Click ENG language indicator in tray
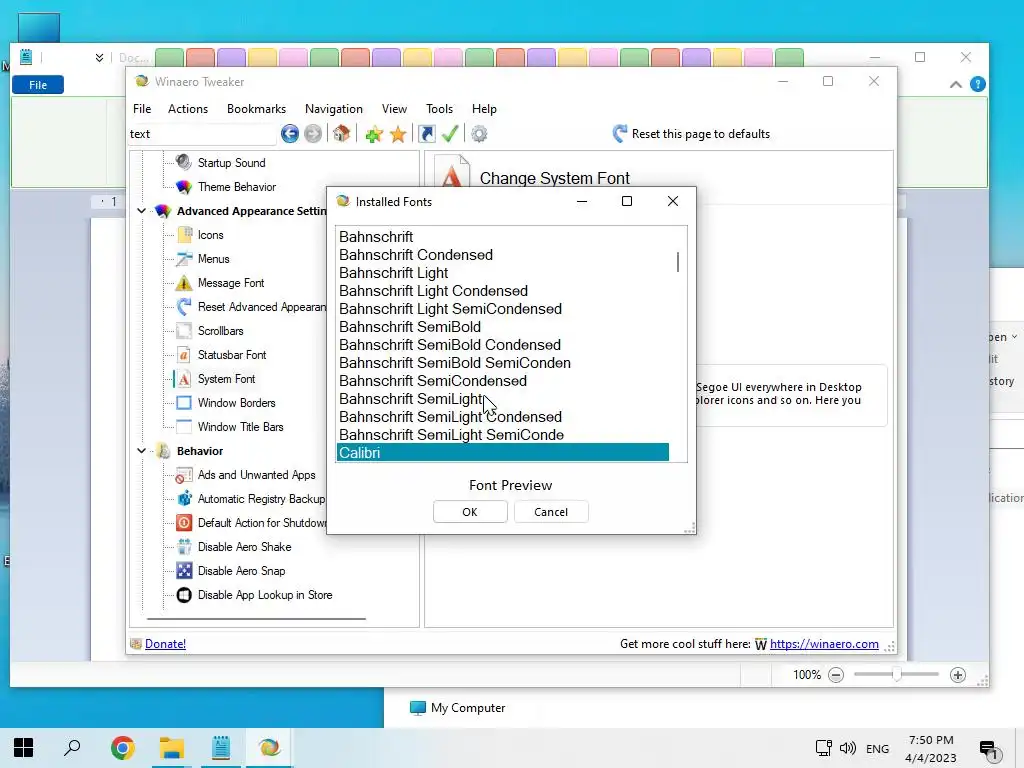 [x=877, y=749]
